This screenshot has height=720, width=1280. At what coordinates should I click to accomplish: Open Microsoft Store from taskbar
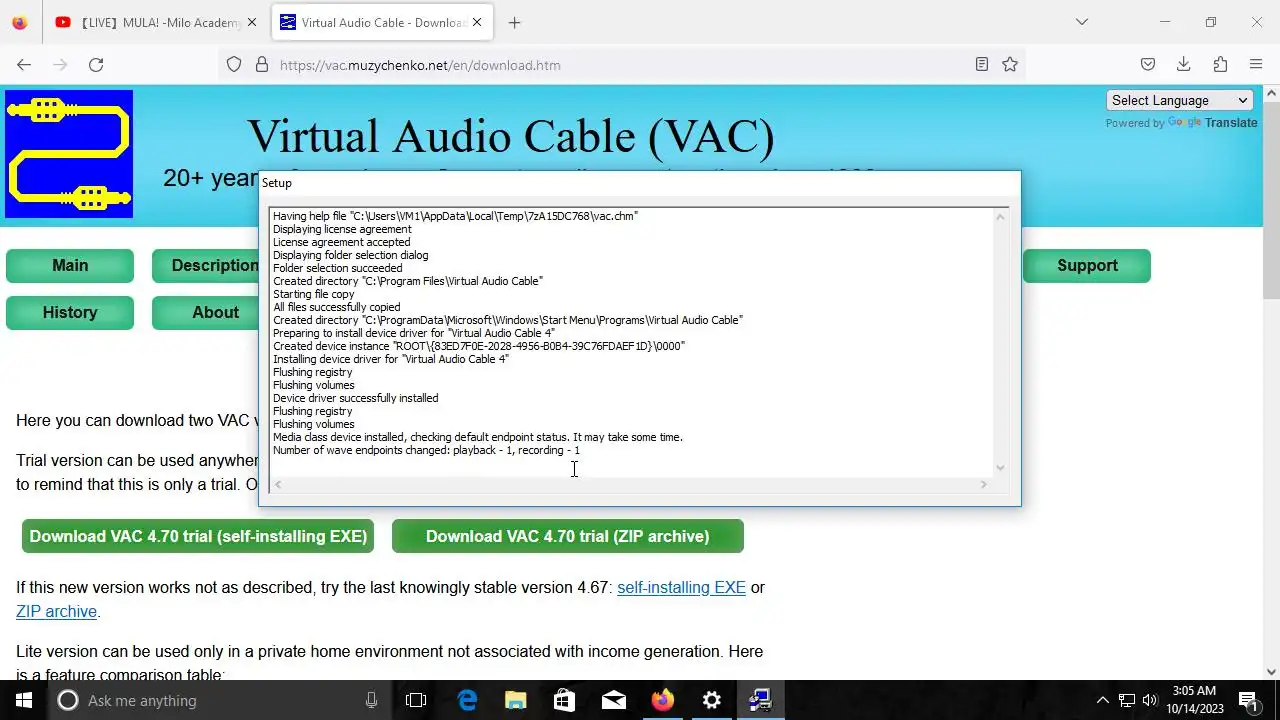565,700
